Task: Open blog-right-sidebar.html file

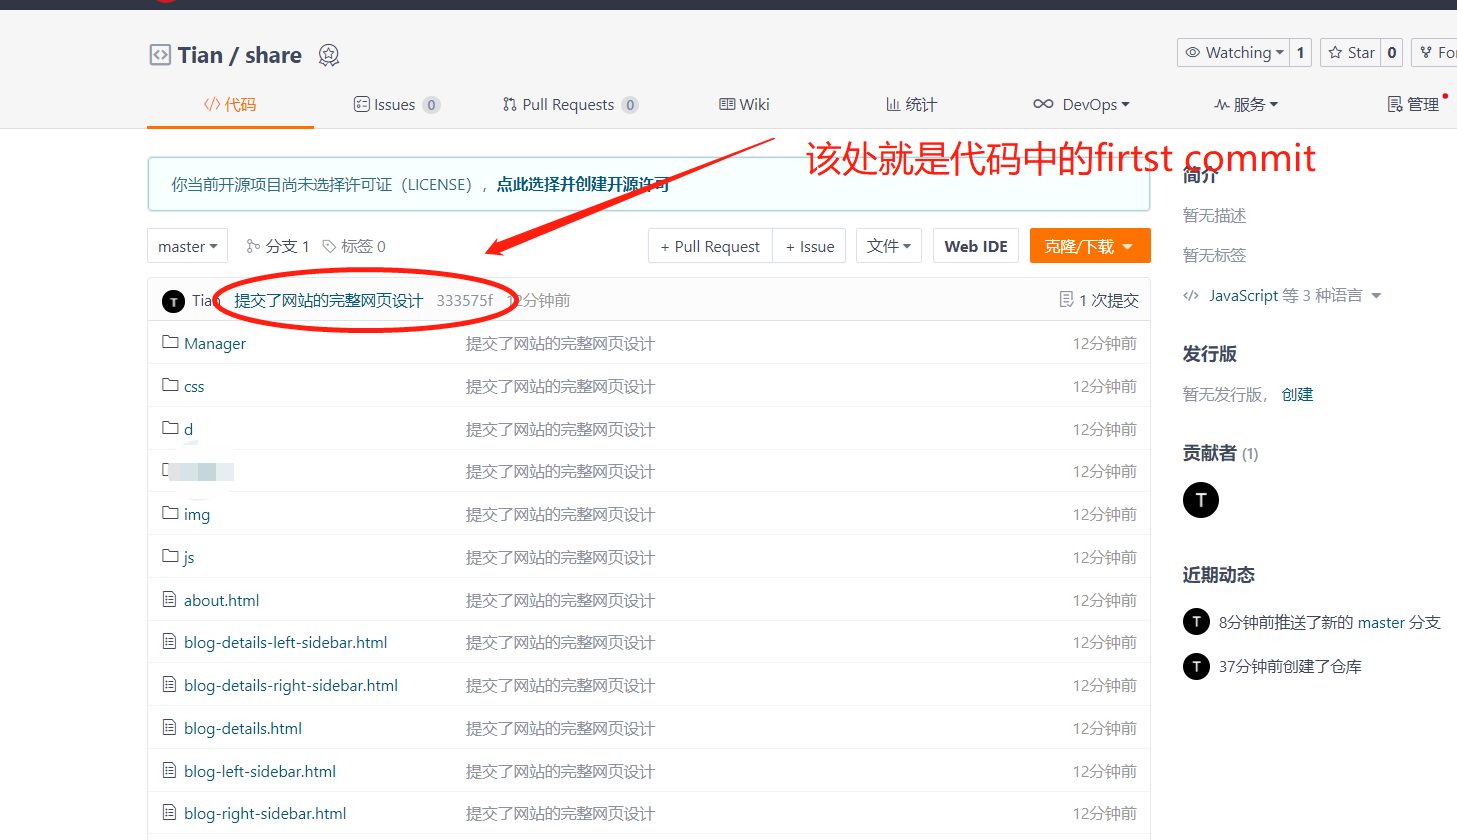Action: (265, 813)
